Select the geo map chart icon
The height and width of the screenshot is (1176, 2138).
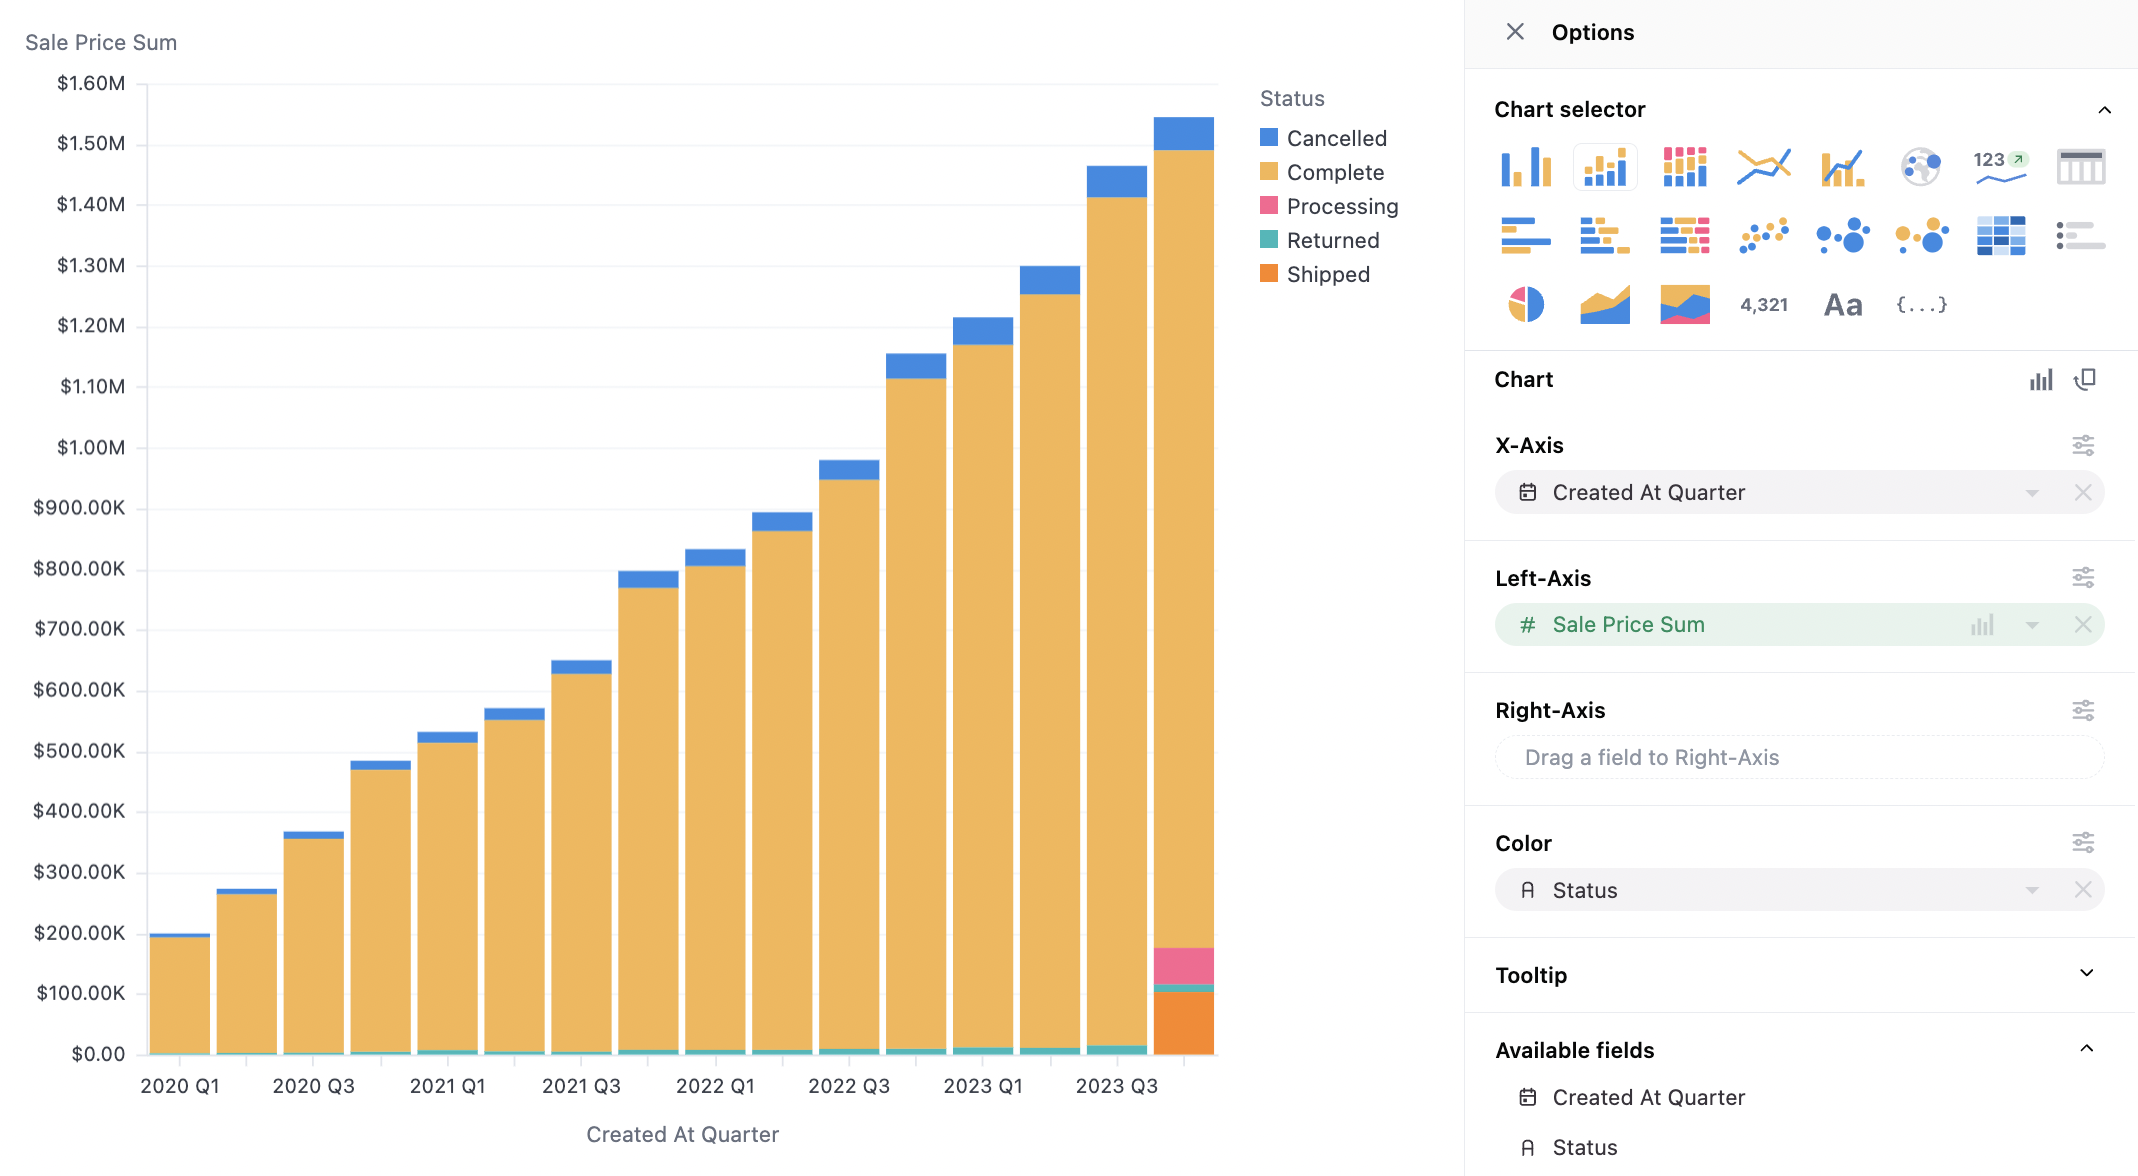tap(1921, 167)
